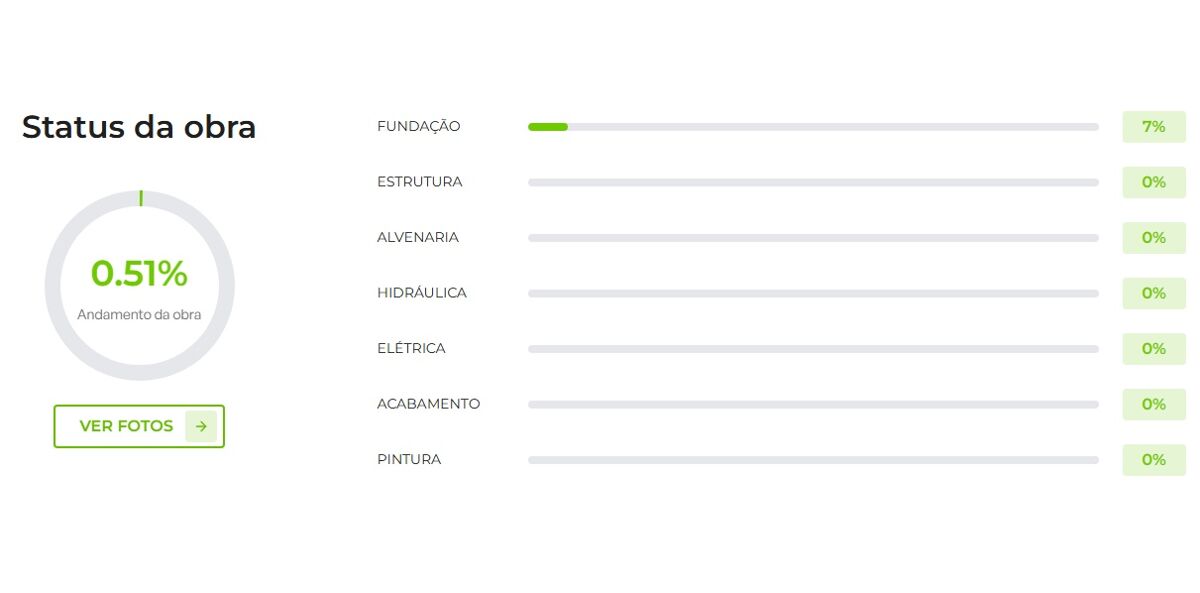Click the ELÉTRICA progress bar
The image size is (1200, 593).
coord(812,349)
